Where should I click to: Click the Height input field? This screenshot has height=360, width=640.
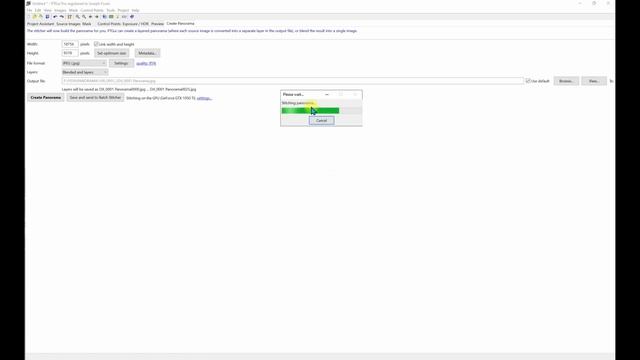70,53
